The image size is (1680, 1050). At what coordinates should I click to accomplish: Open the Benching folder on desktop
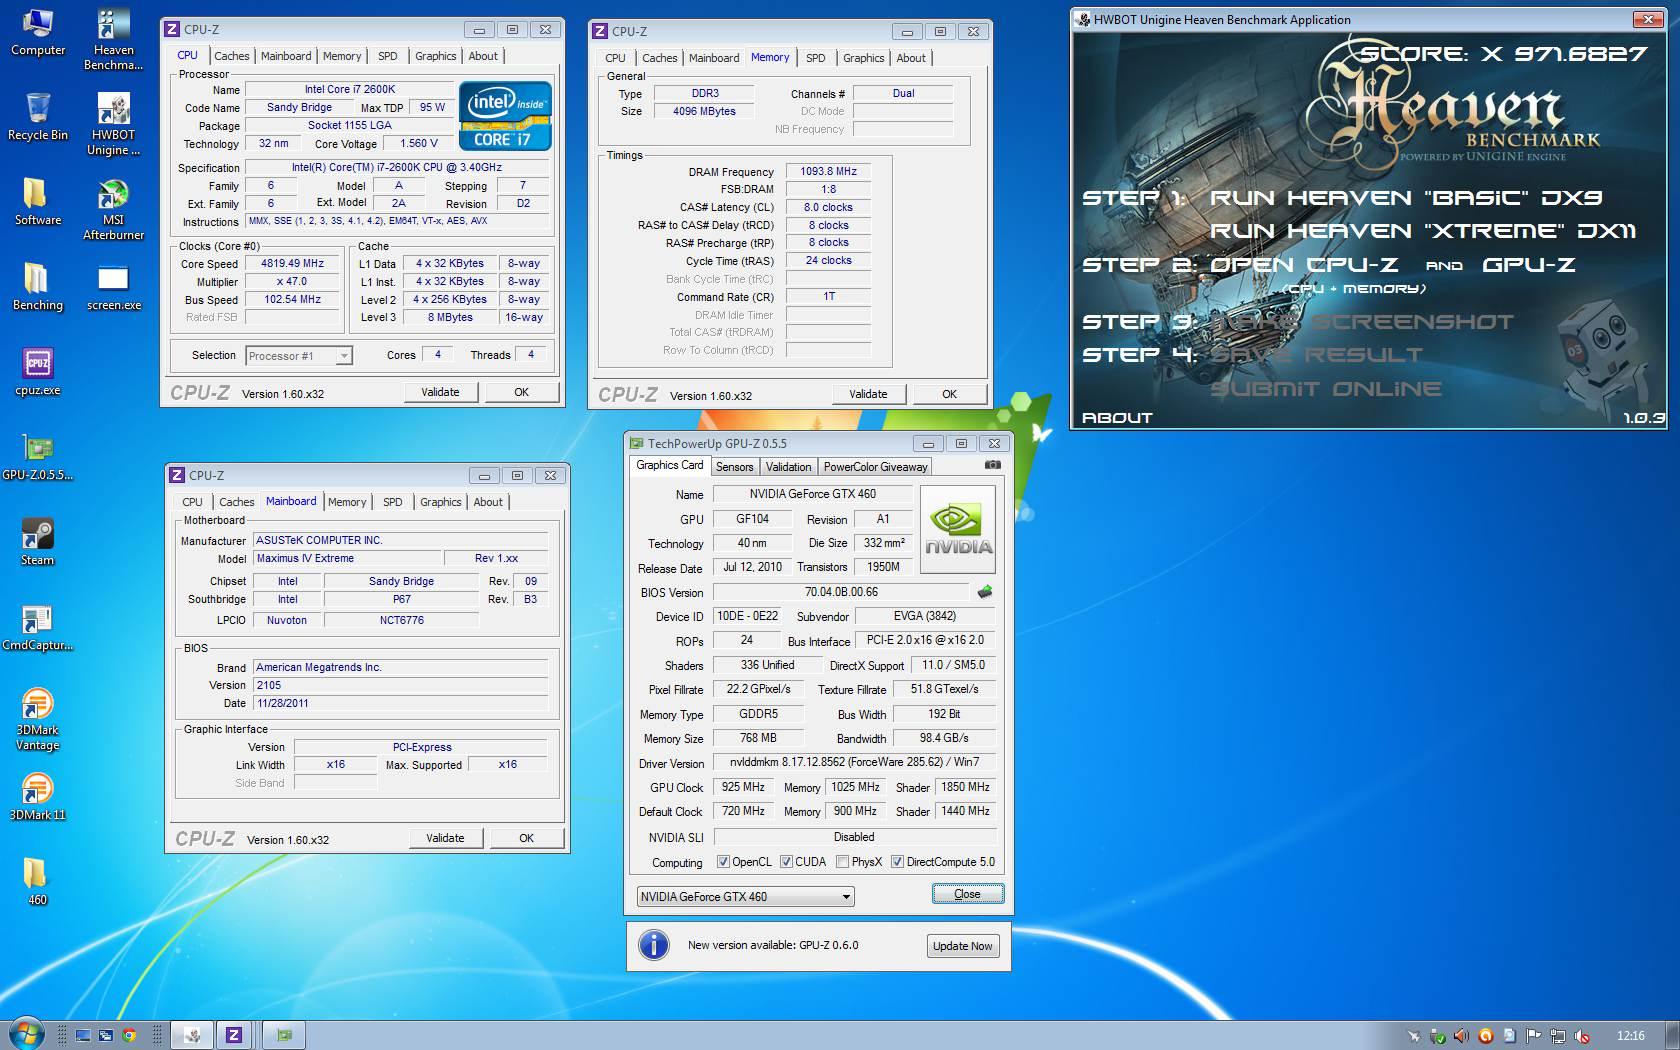point(37,287)
